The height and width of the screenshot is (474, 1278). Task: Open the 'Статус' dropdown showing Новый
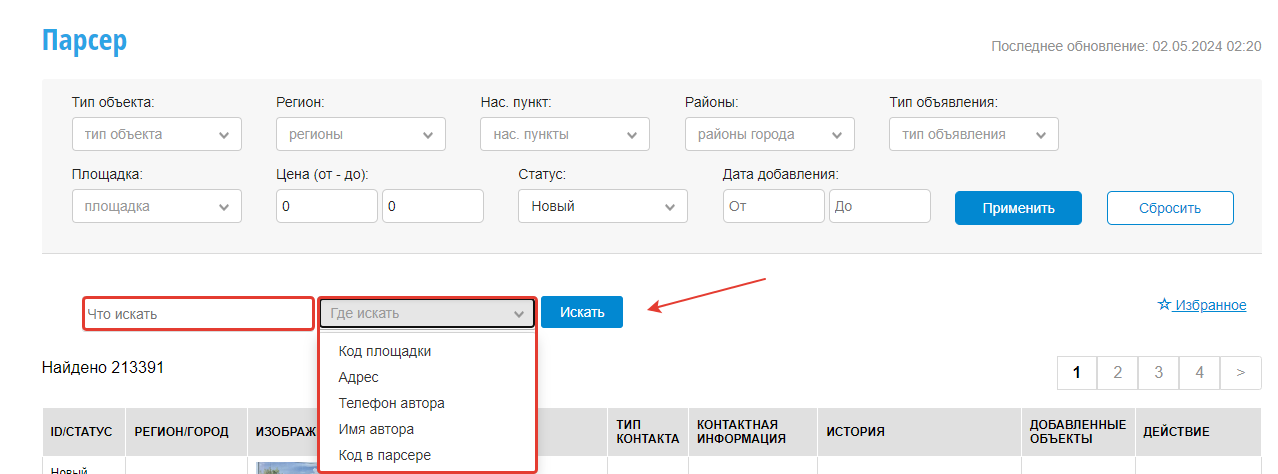point(602,206)
